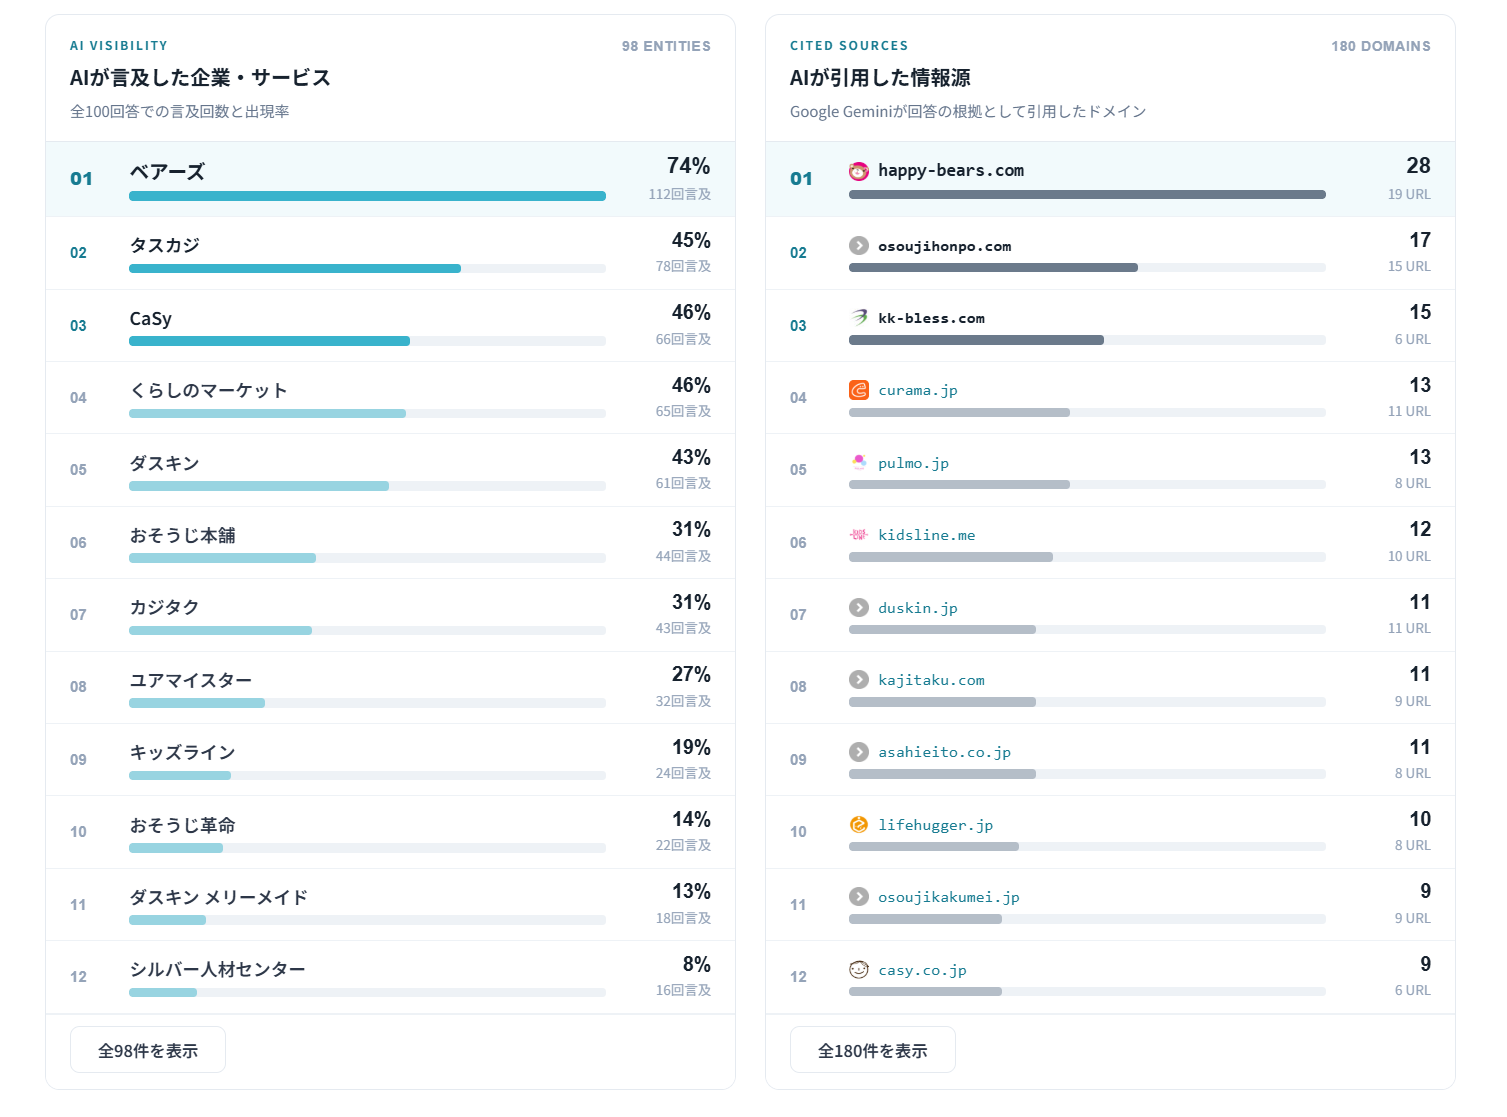Click the osoujihonpo.com gray arrow icon

coord(858,245)
